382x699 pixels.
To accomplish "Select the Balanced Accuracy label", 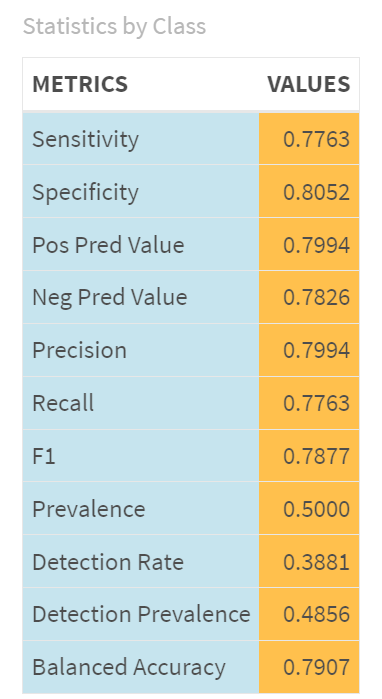I will (129, 667).
